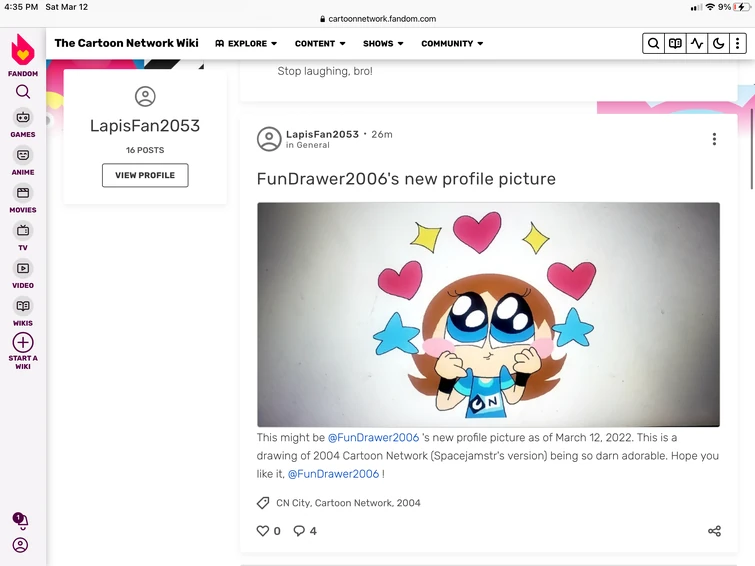
Task: Click the Start a Wiki plus icon
Action: (x=23, y=342)
